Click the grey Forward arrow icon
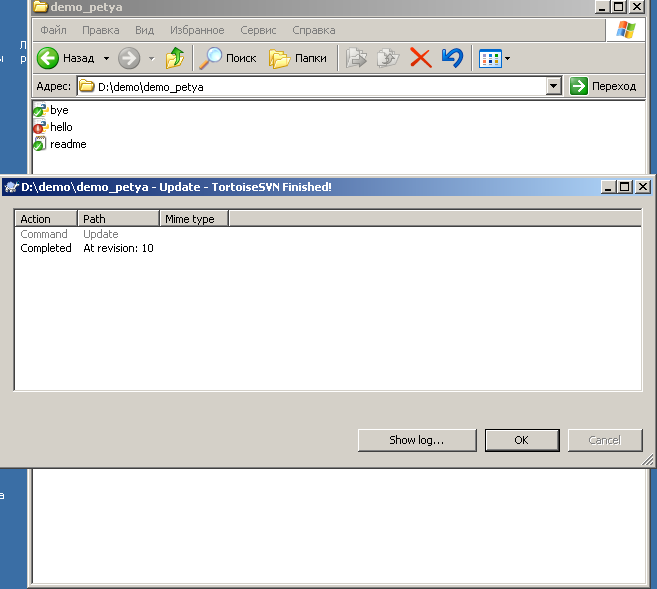 tap(129, 58)
